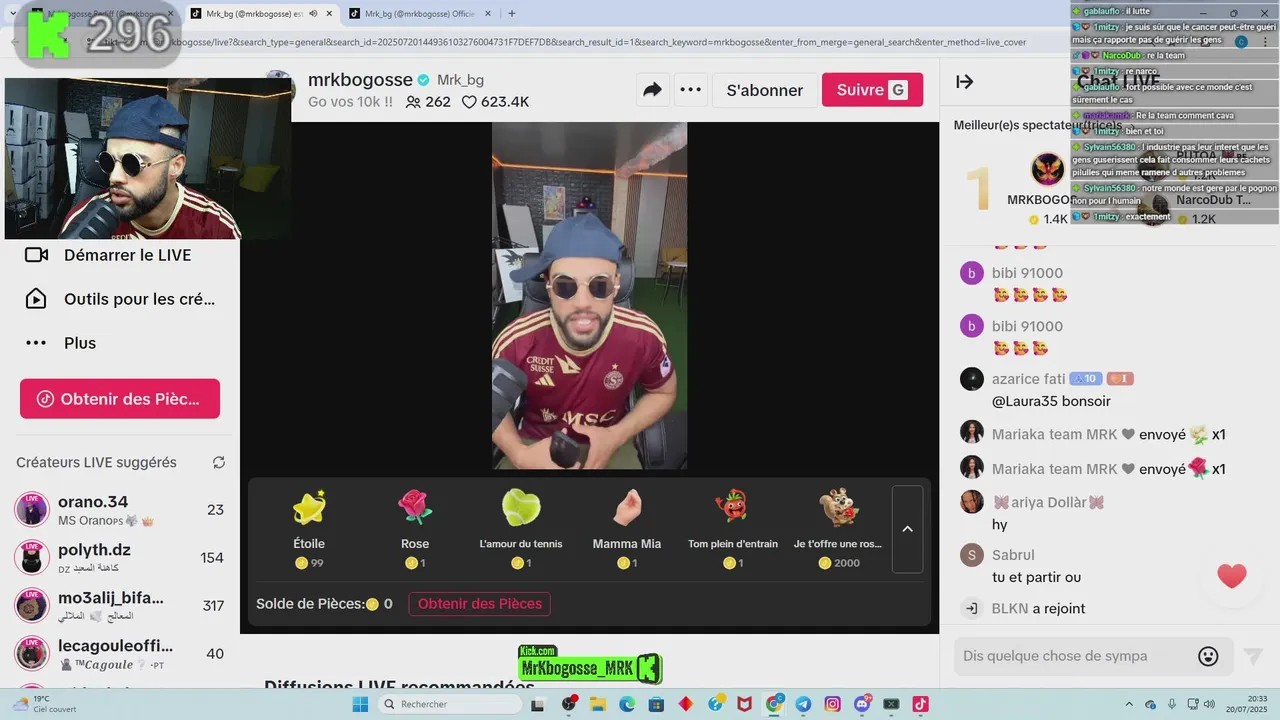
Task: Click the browser address bar URL
Action: (600, 42)
